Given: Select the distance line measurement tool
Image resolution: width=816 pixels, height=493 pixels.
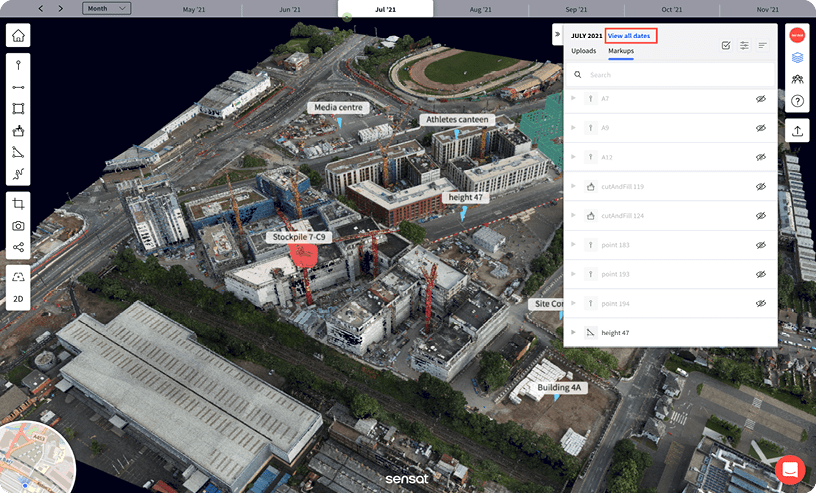Looking at the screenshot, I should point(18,87).
